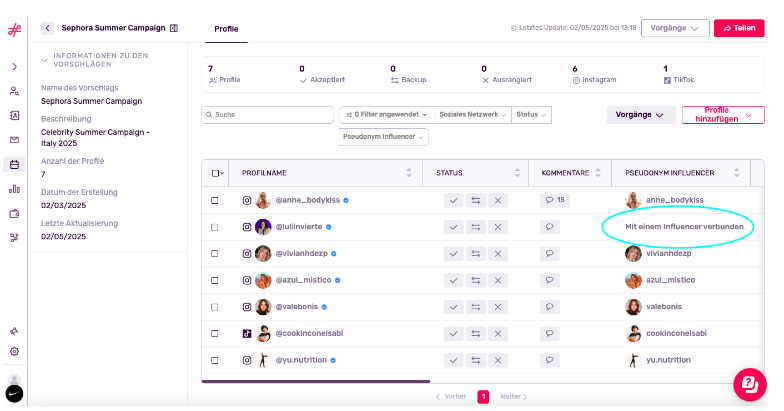784x411 pixels.
Task: Discard @anne_bodykiss with X icon
Action: click(x=498, y=200)
